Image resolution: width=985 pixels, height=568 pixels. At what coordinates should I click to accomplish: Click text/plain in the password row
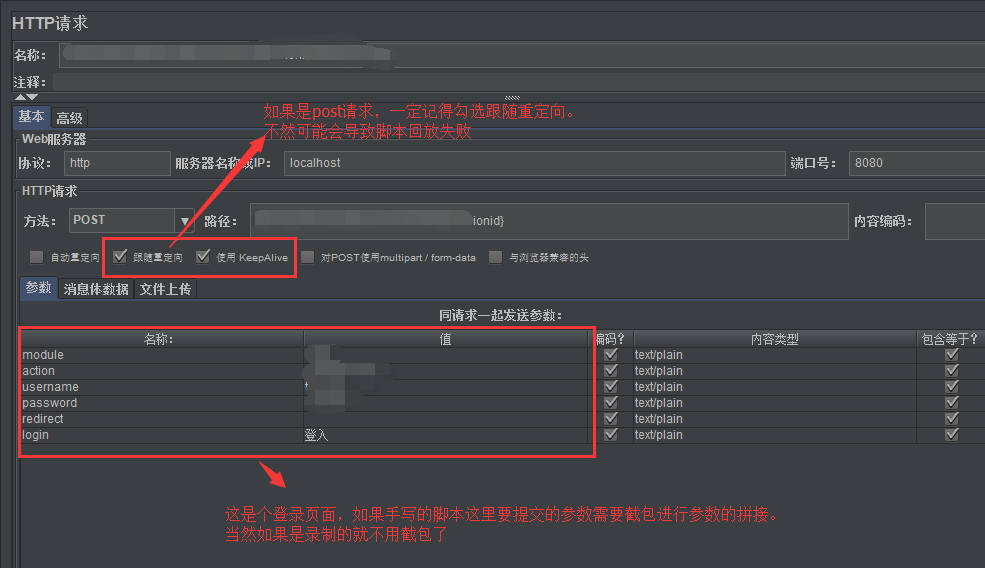pyautogui.click(x=658, y=403)
